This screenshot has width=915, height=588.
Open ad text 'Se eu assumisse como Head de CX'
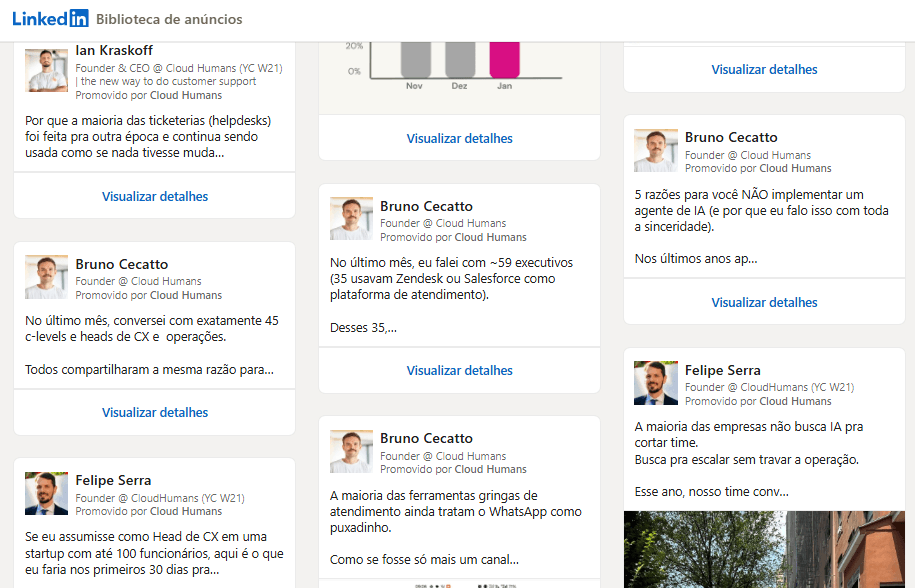[154, 553]
